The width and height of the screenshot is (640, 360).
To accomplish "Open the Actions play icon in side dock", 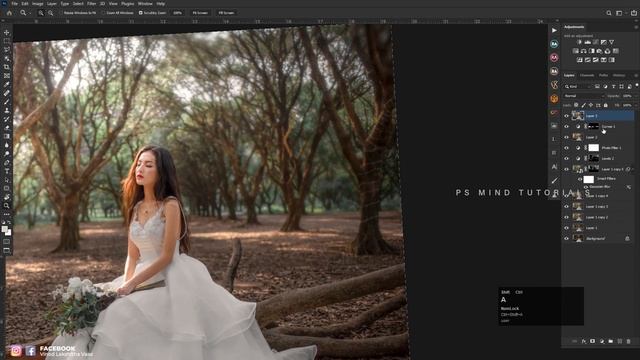I will 554,30.
